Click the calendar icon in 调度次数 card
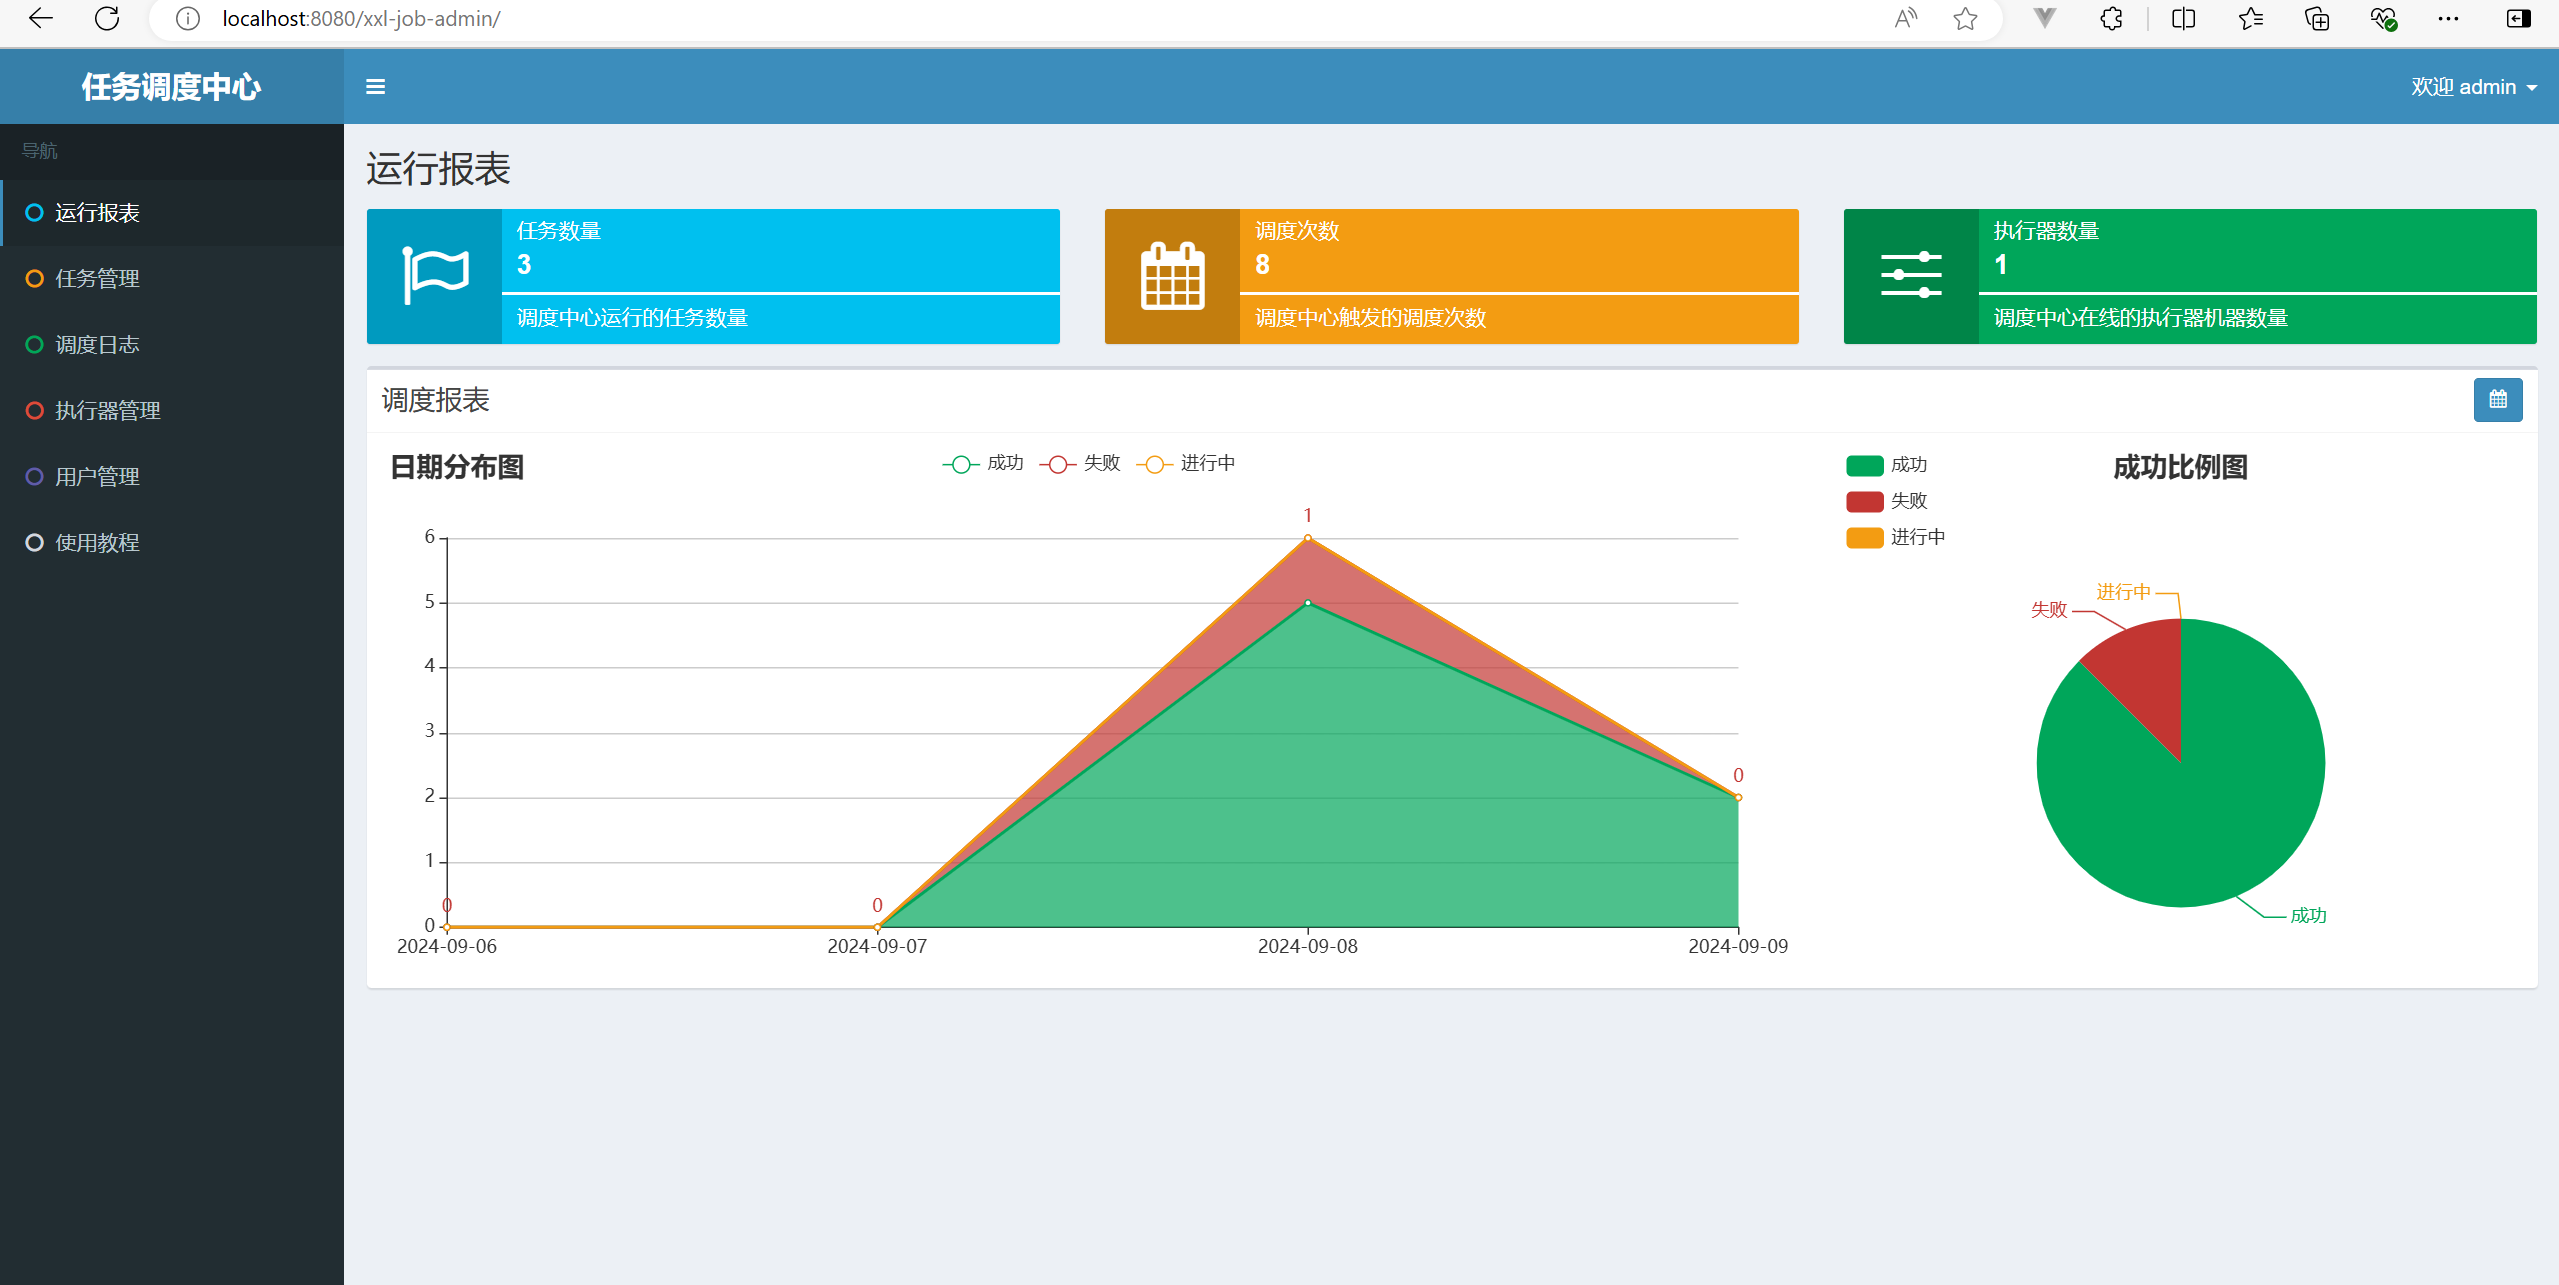 pos(1173,275)
